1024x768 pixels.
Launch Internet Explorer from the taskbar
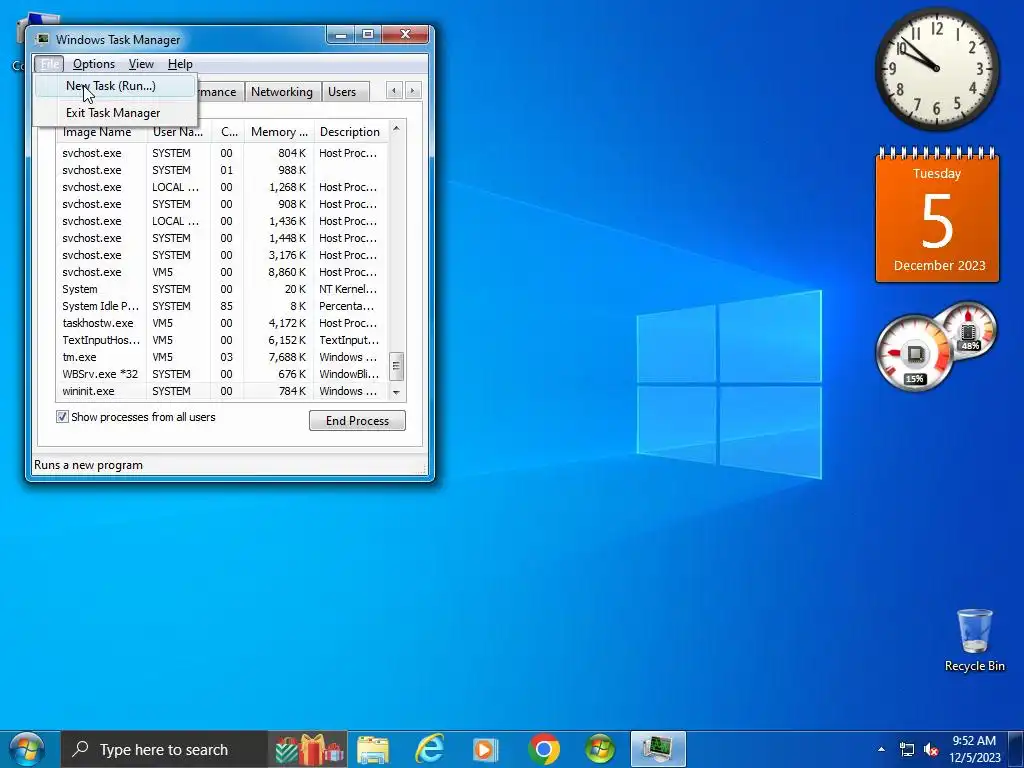(x=430, y=749)
